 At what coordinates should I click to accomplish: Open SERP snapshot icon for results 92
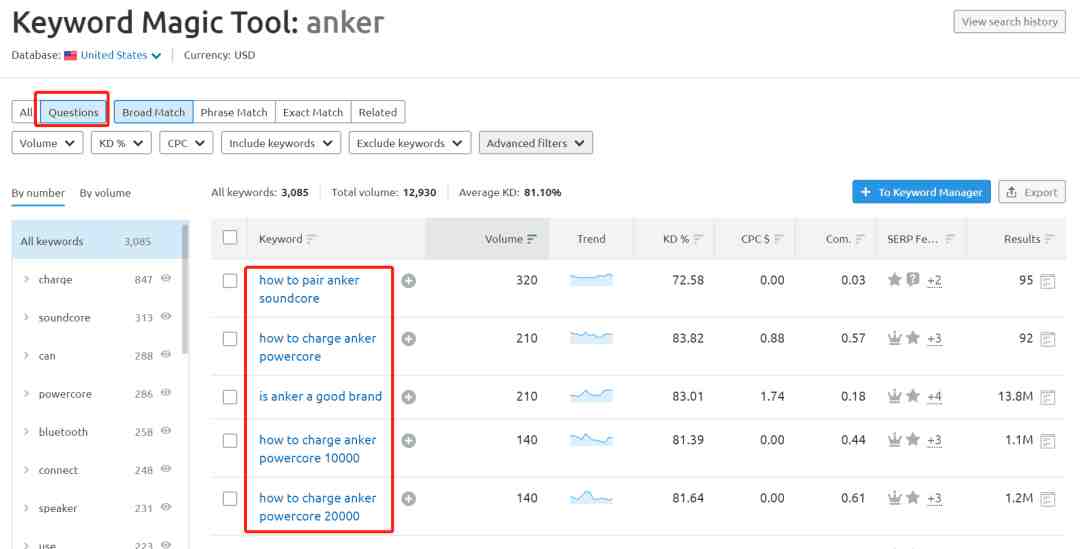[x=1047, y=339]
